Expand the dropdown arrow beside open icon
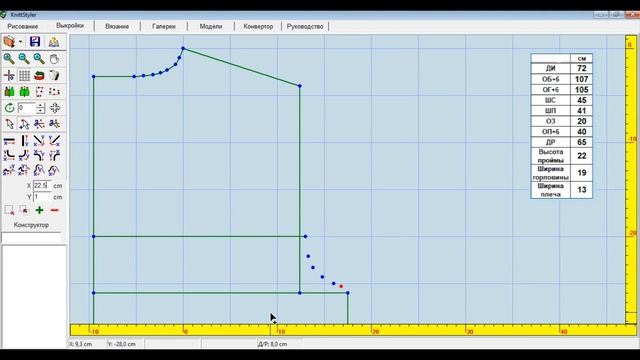The image size is (640, 360). 20,42
